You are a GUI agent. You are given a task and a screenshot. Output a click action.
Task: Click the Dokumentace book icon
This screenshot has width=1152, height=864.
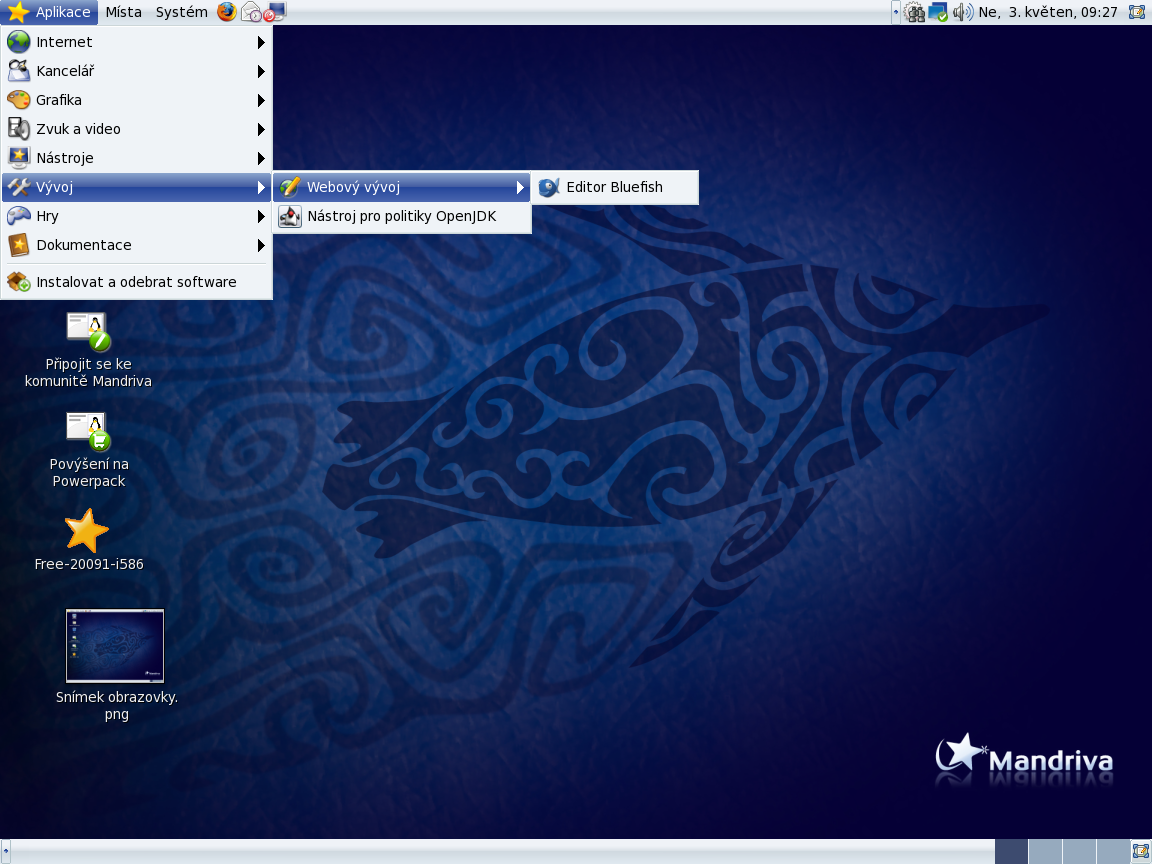pos(18,245)
